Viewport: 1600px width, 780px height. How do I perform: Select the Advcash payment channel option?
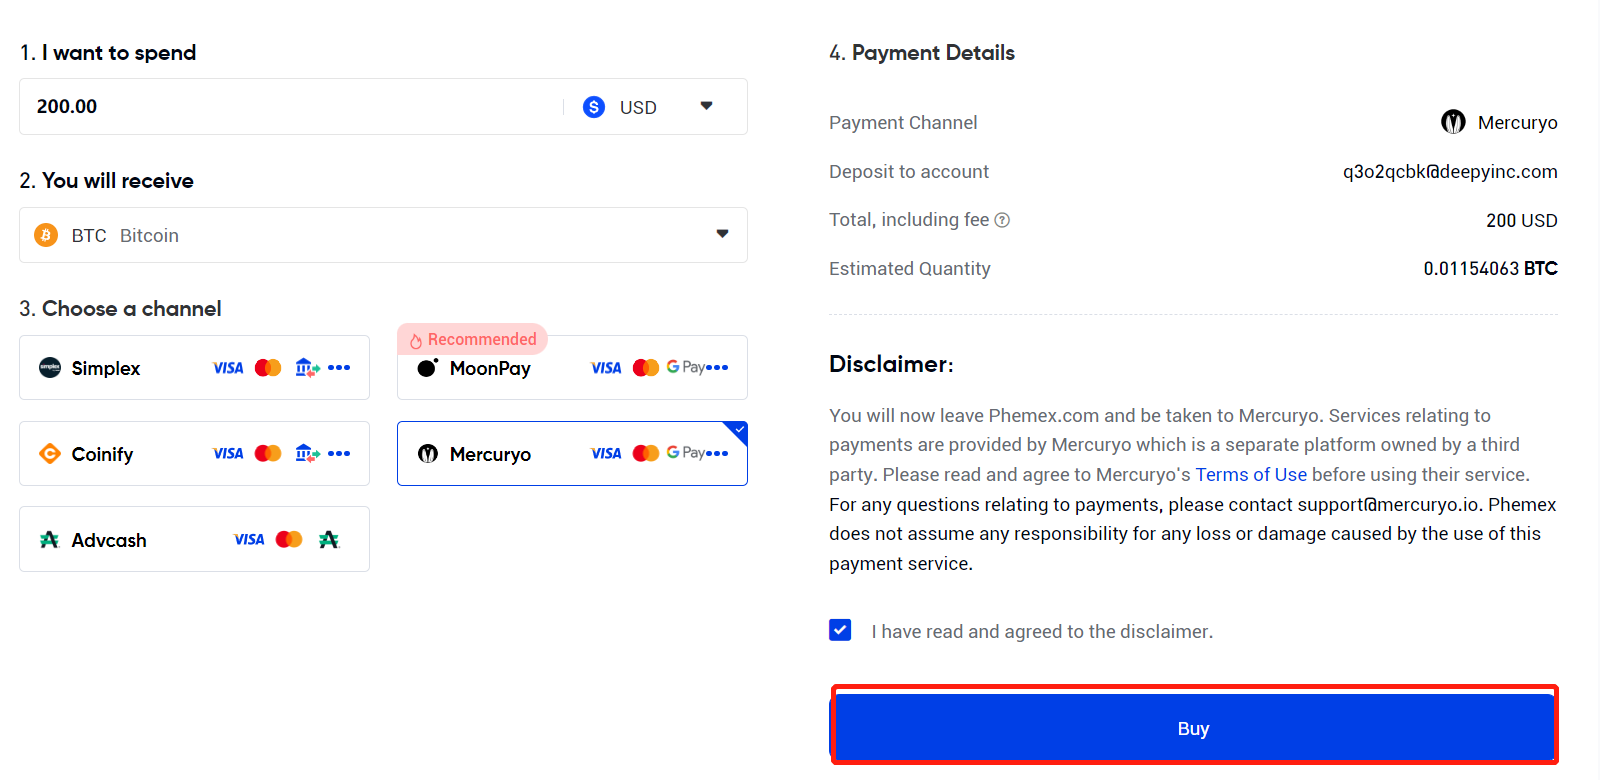pos(194,539)
